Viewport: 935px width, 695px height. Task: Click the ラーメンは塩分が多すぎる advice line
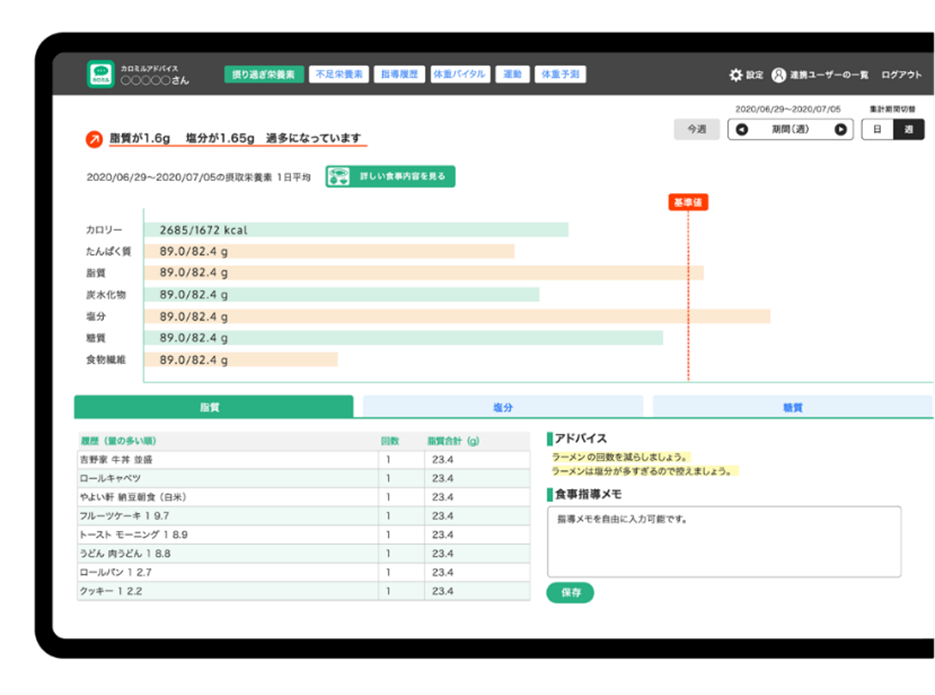[643, 471]
